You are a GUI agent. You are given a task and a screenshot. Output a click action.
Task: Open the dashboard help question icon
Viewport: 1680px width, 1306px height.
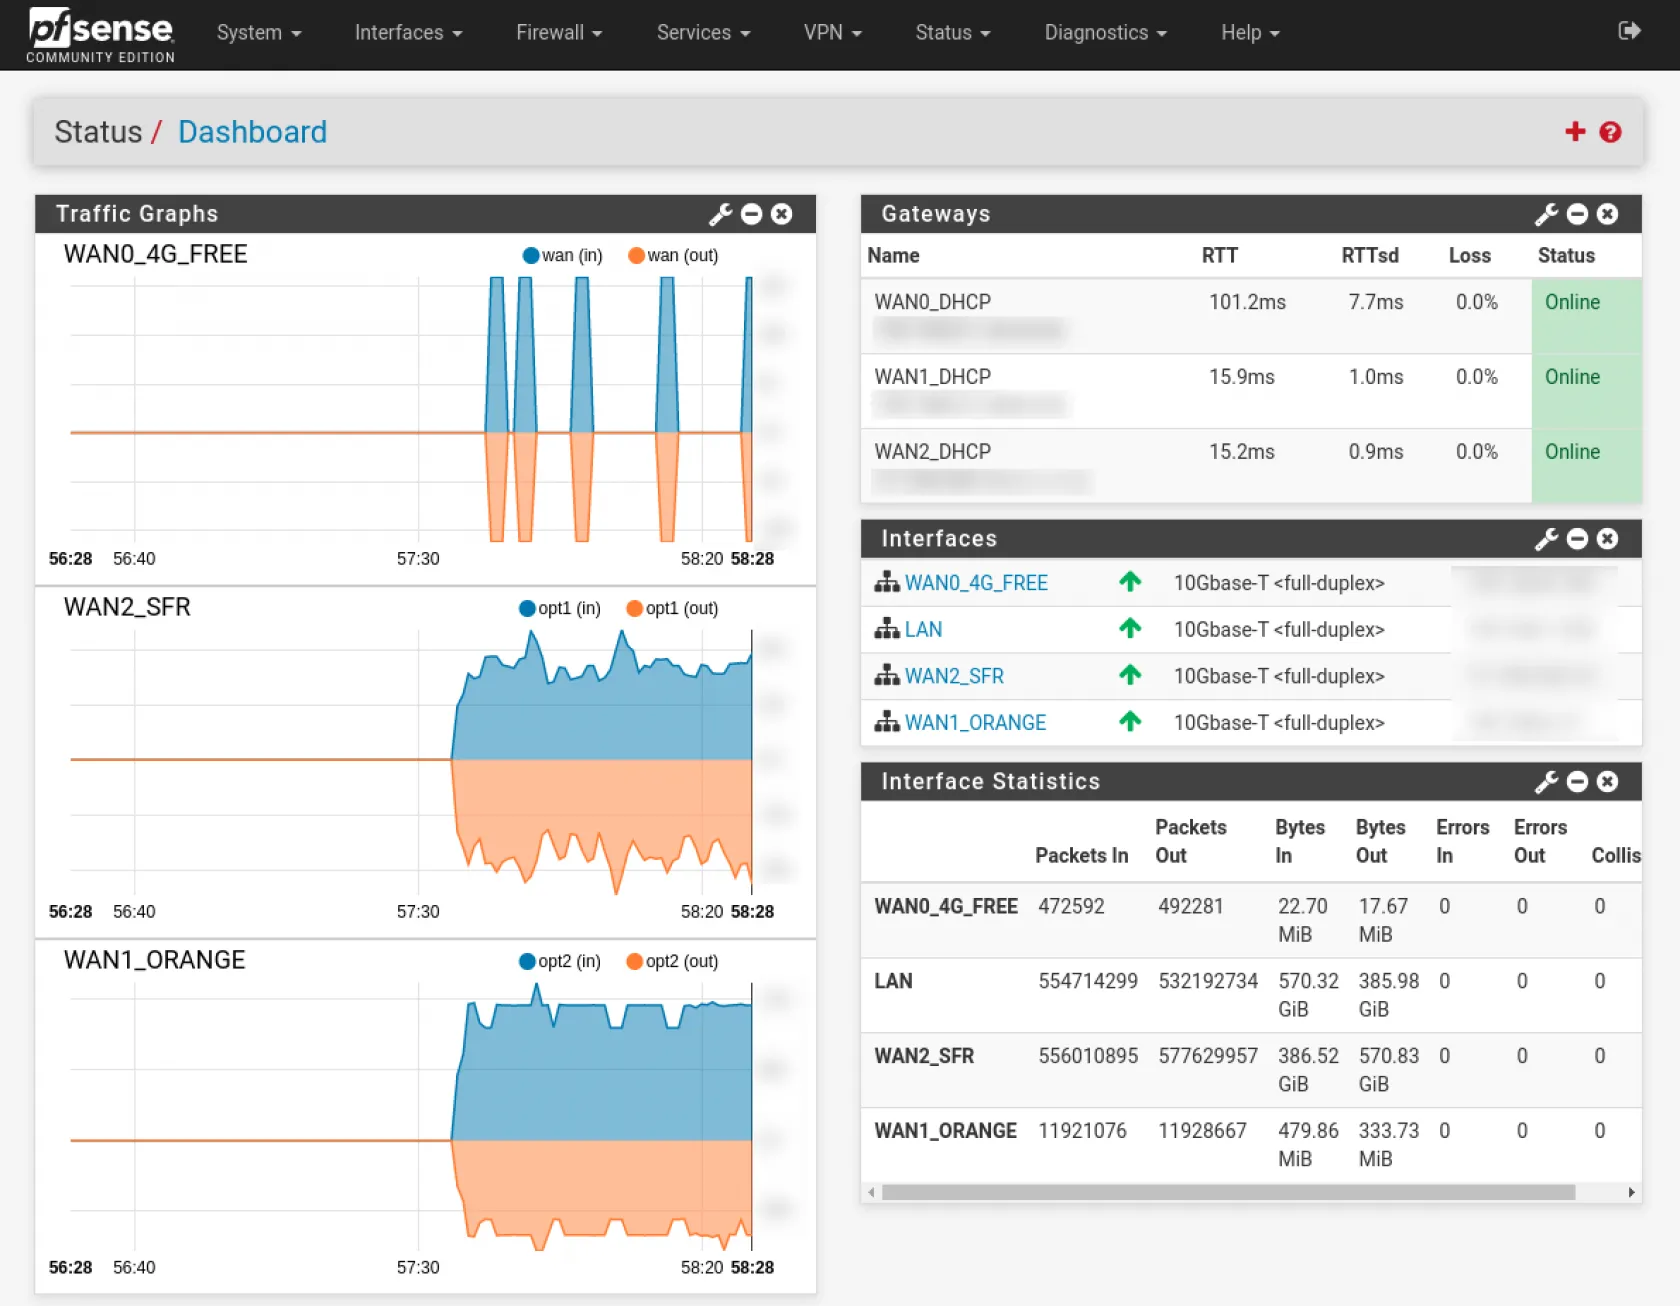(1610, 132)
